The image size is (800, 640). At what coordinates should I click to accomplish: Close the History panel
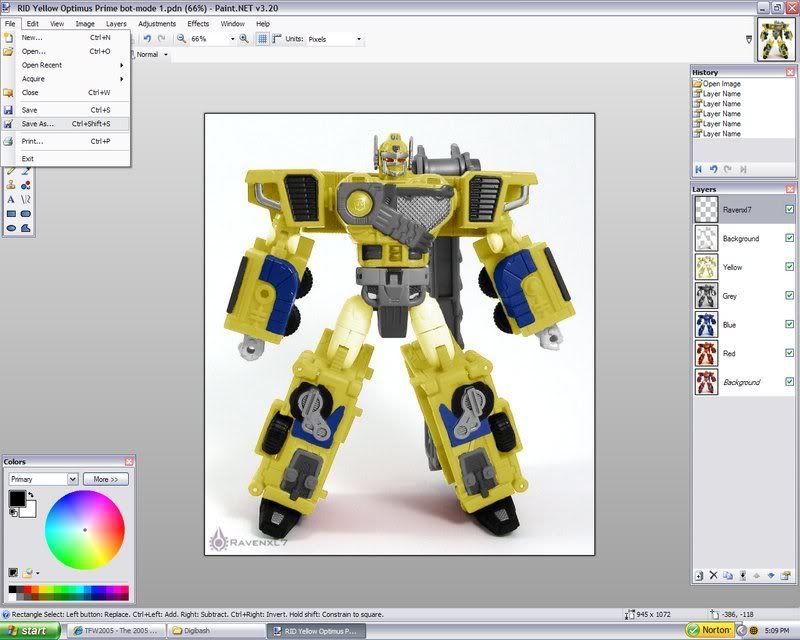click(790, 72)
